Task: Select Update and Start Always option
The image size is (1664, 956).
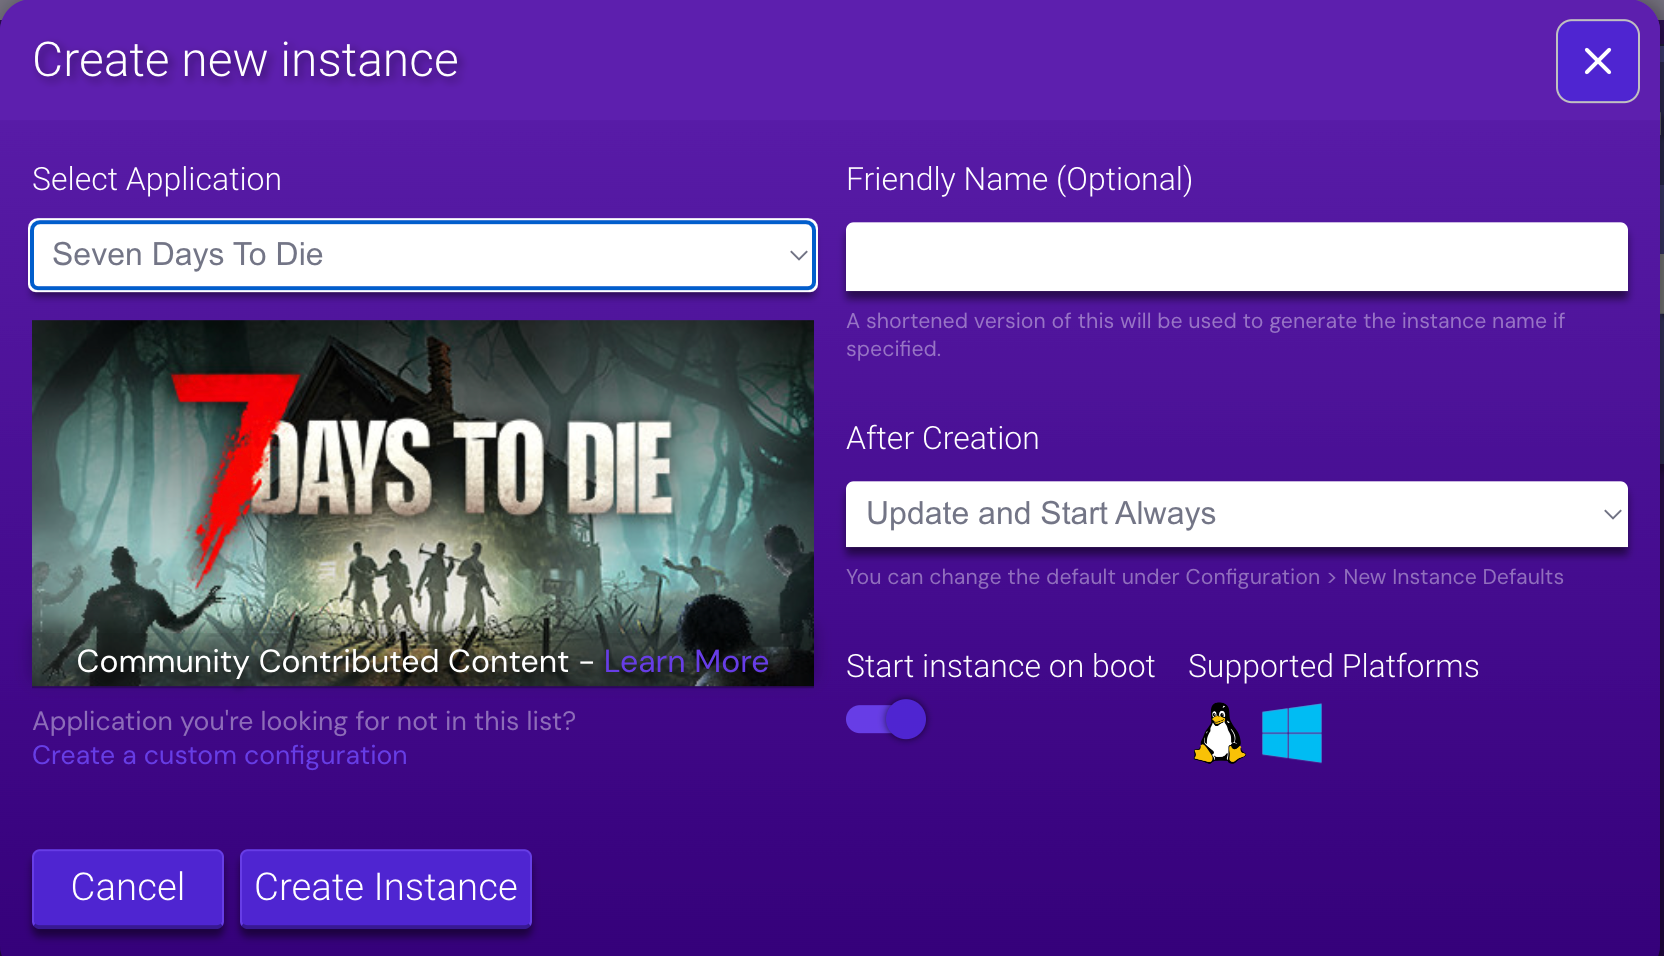Action: point(1236,514)
